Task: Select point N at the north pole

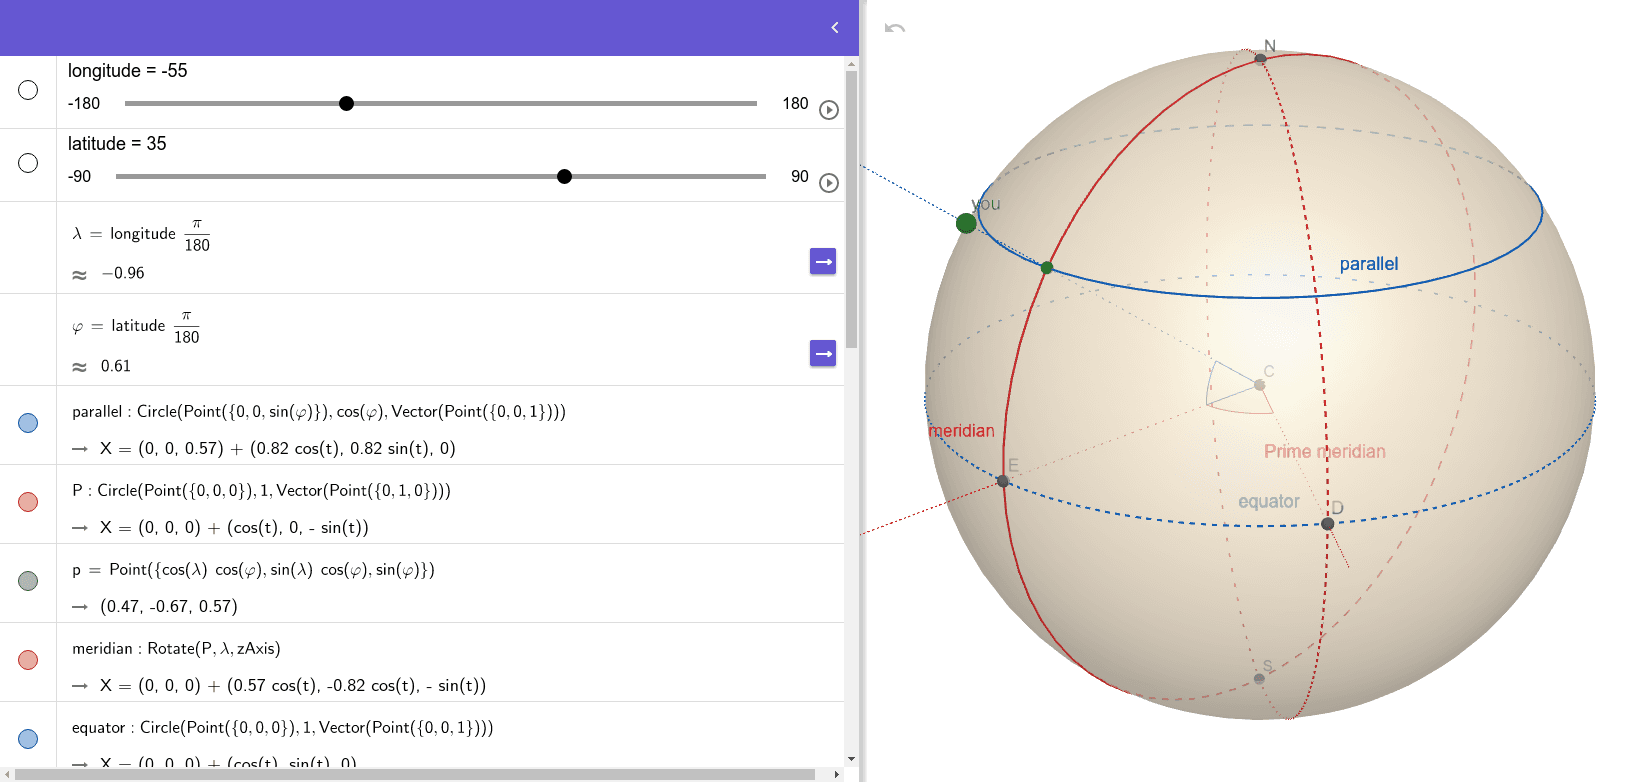Action: point(1260,58)
